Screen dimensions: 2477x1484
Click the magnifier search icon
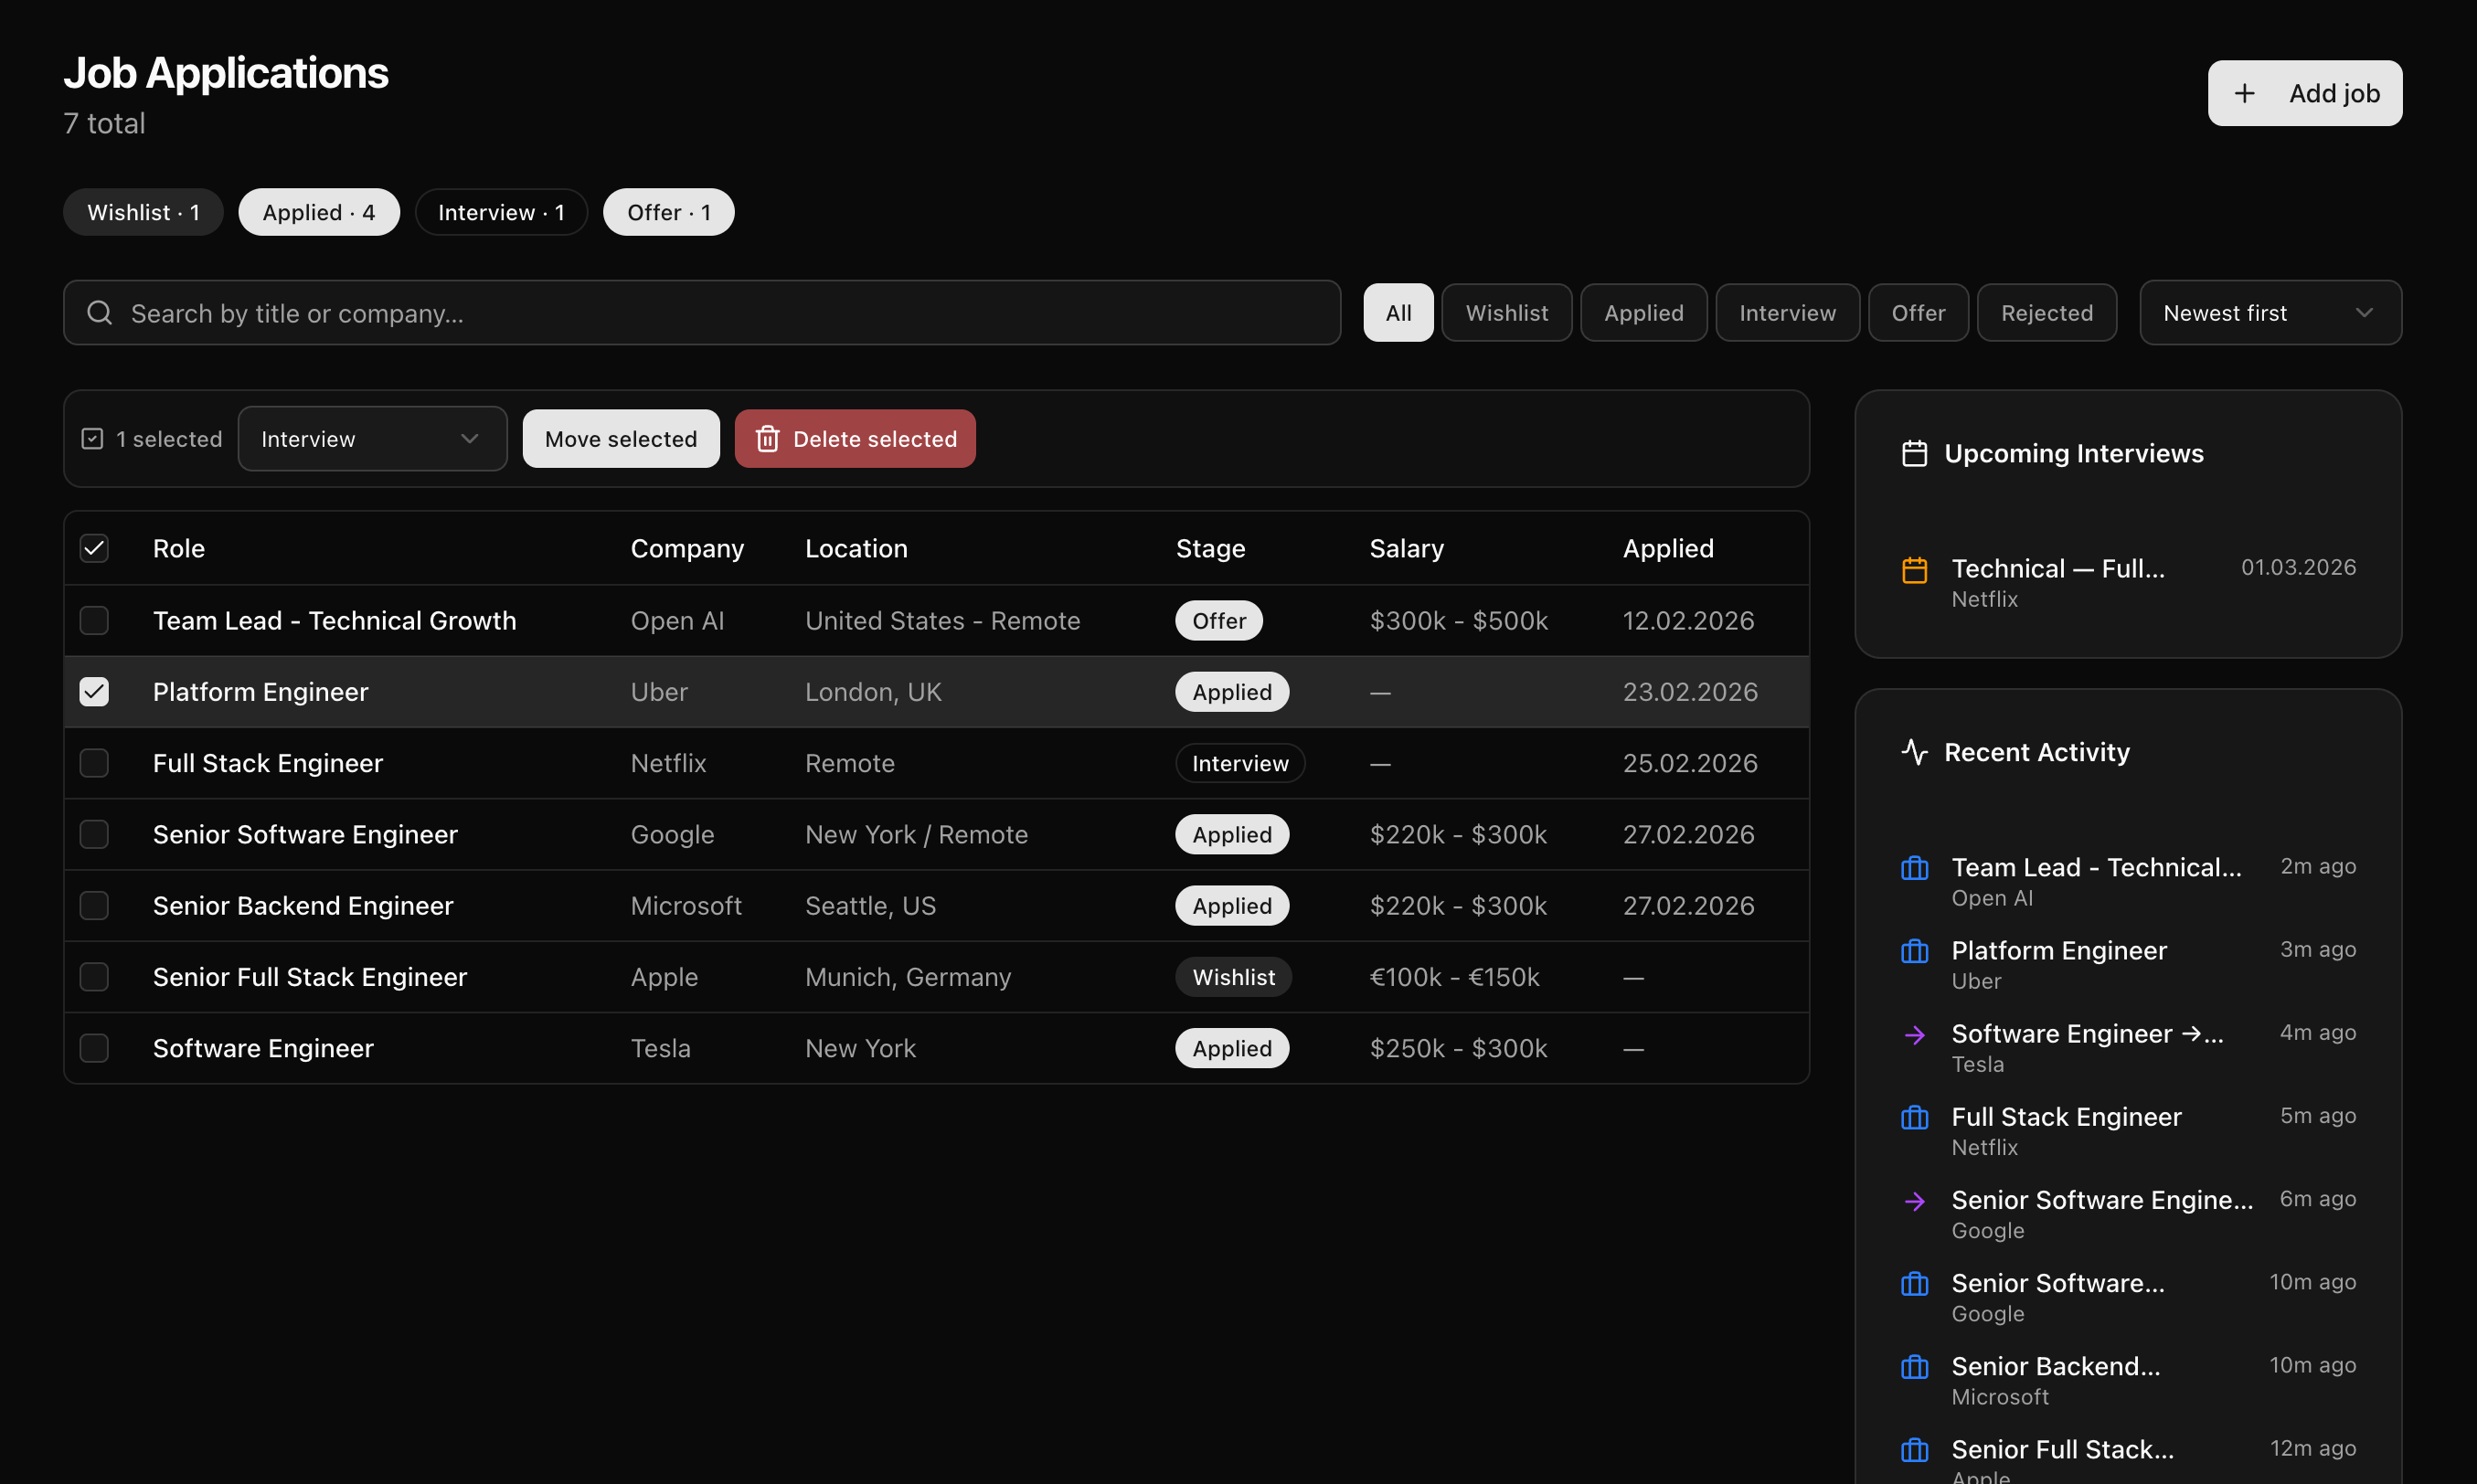(x=99, y=313)
